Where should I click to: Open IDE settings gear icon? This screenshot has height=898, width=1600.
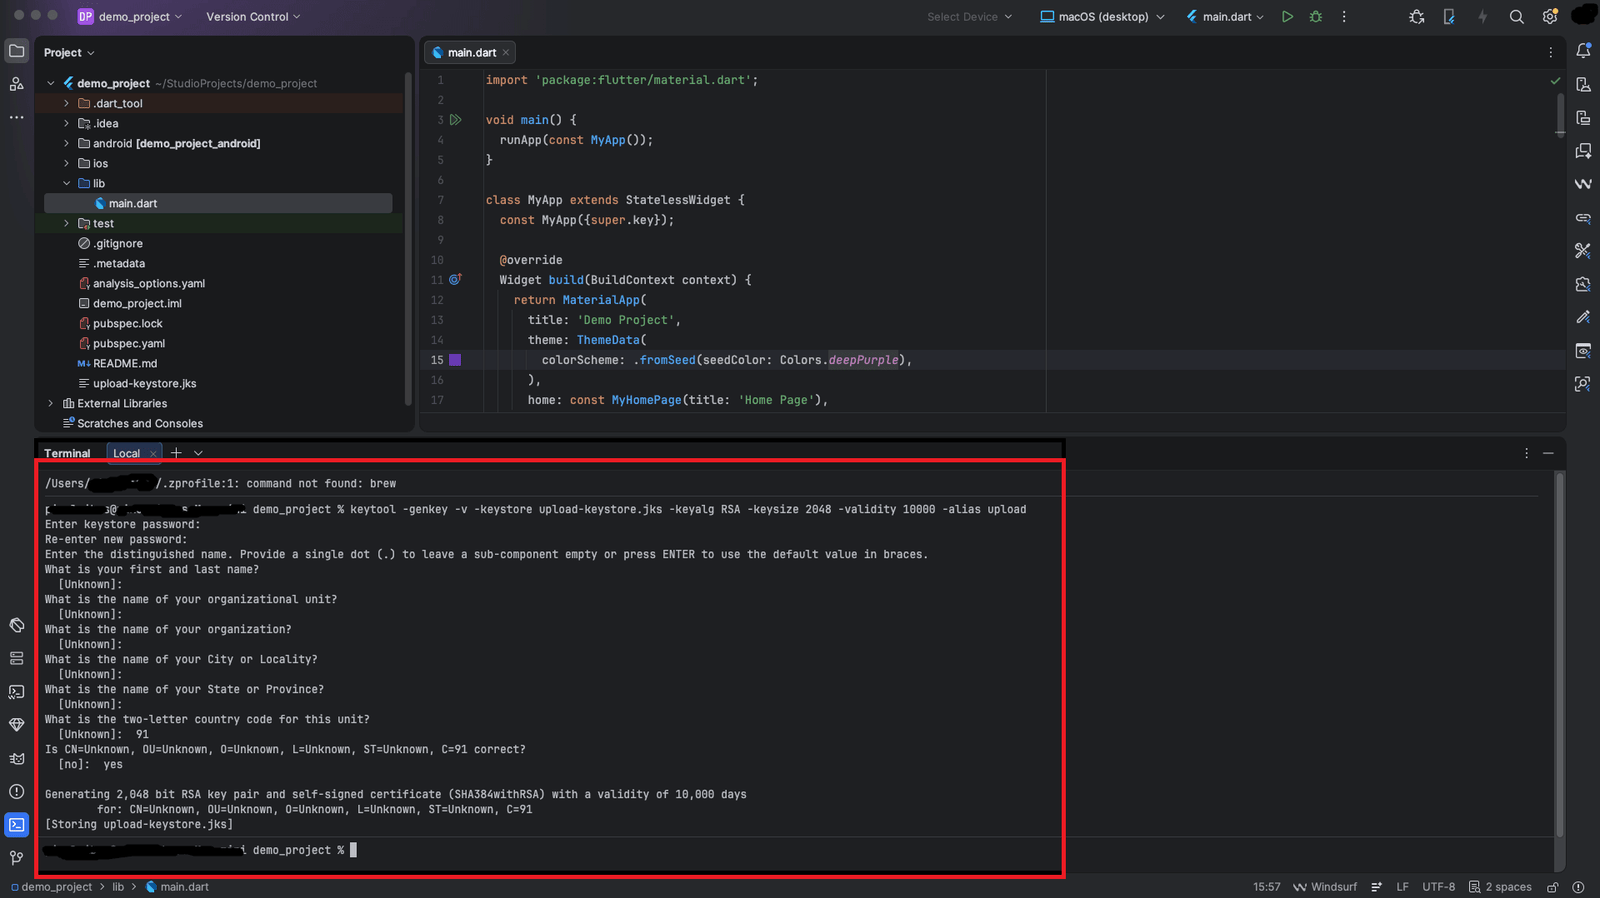click(x=1550, y=17)
